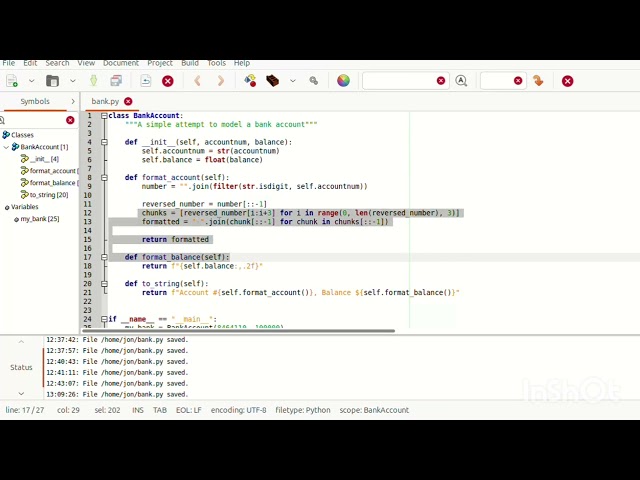Click the Save All toolbar icon
This screenshot has width=640, height=480.
point(116,81)
